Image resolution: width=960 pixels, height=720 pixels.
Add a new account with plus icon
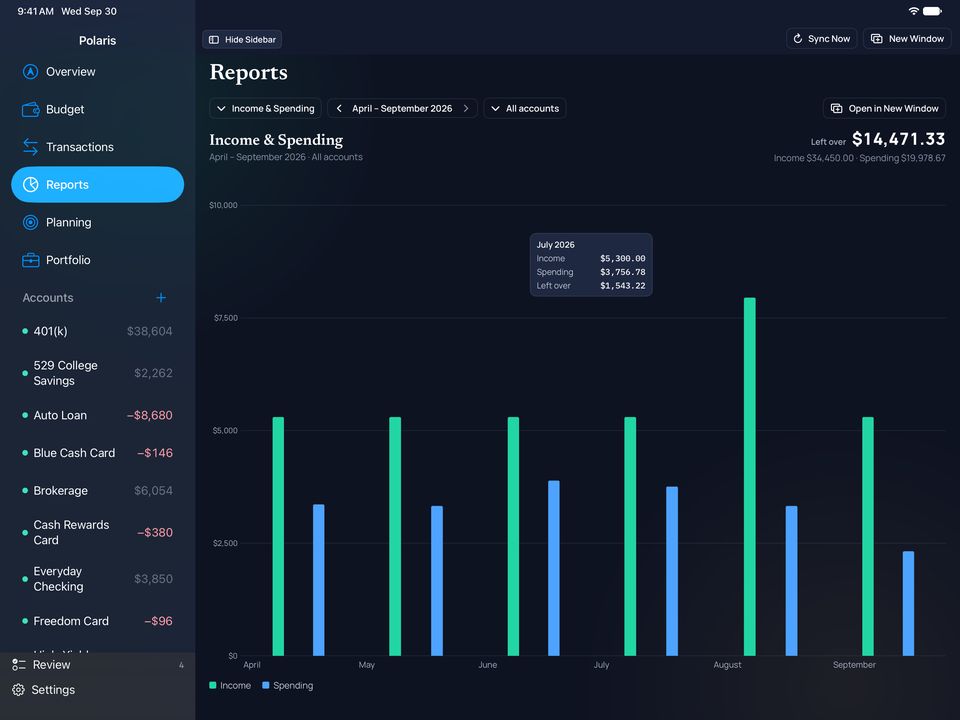(x=161, y=298)
